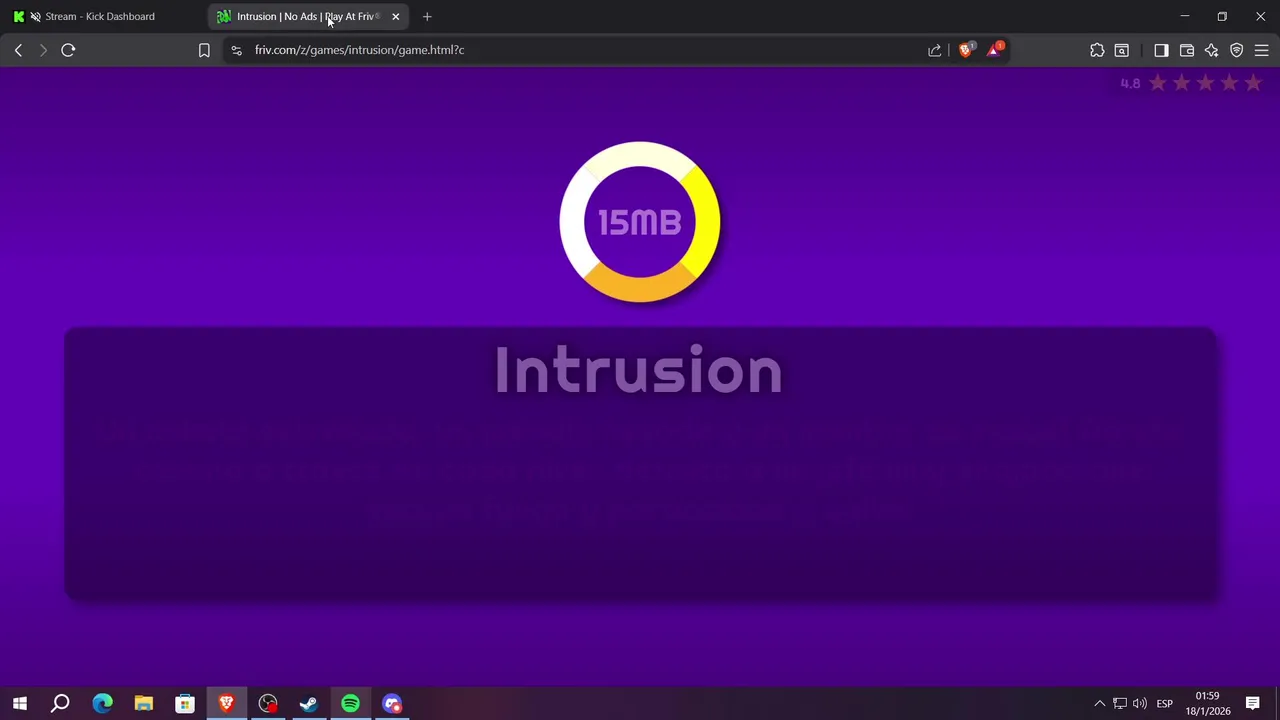Viewport: 1280px width, 720px height.
Task: Open the Brave Shields lion icon
Action: coord(966,49)
